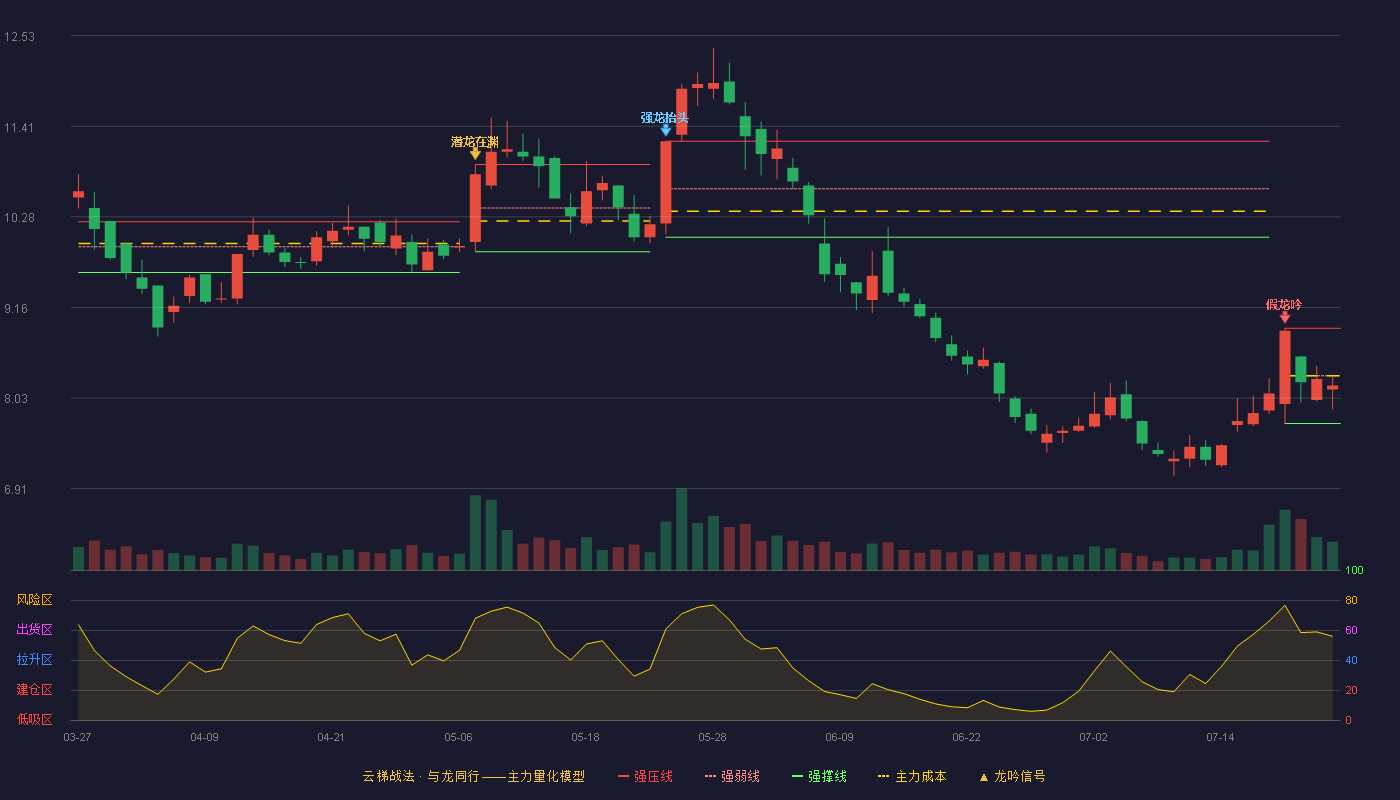1400x800 pixels.
Task: Toggle the 强撑线 series label in legend
Action: (x=827, y=777)
